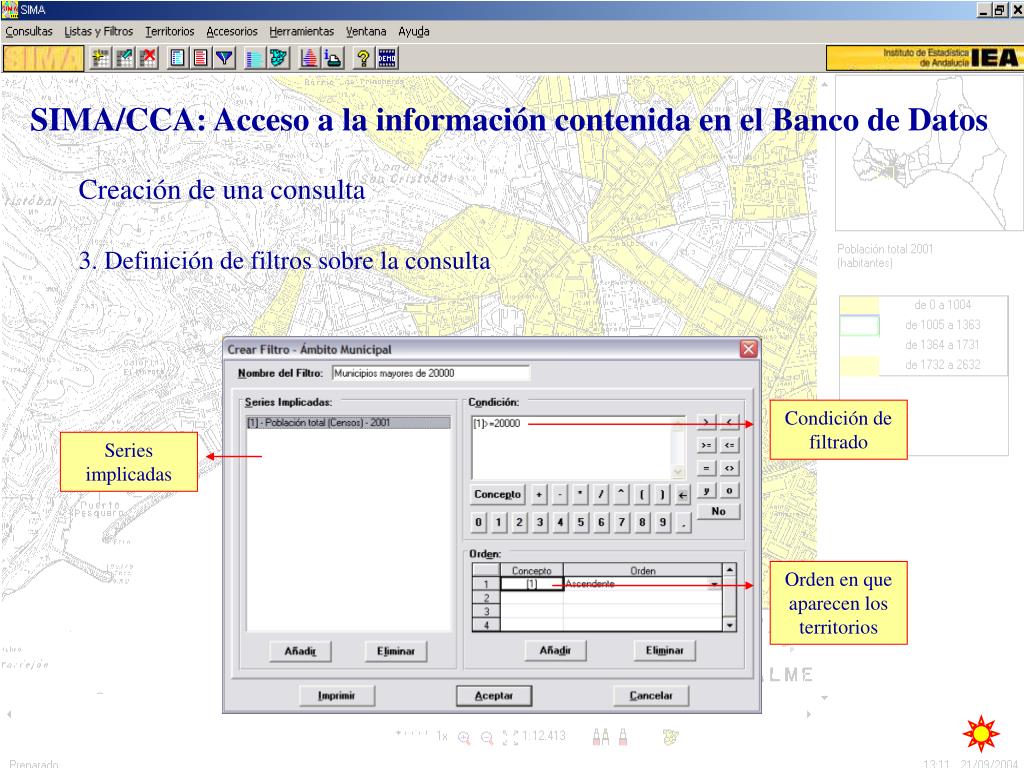Click the cyan bar chart toolbar icon

[x=254, y=59]
